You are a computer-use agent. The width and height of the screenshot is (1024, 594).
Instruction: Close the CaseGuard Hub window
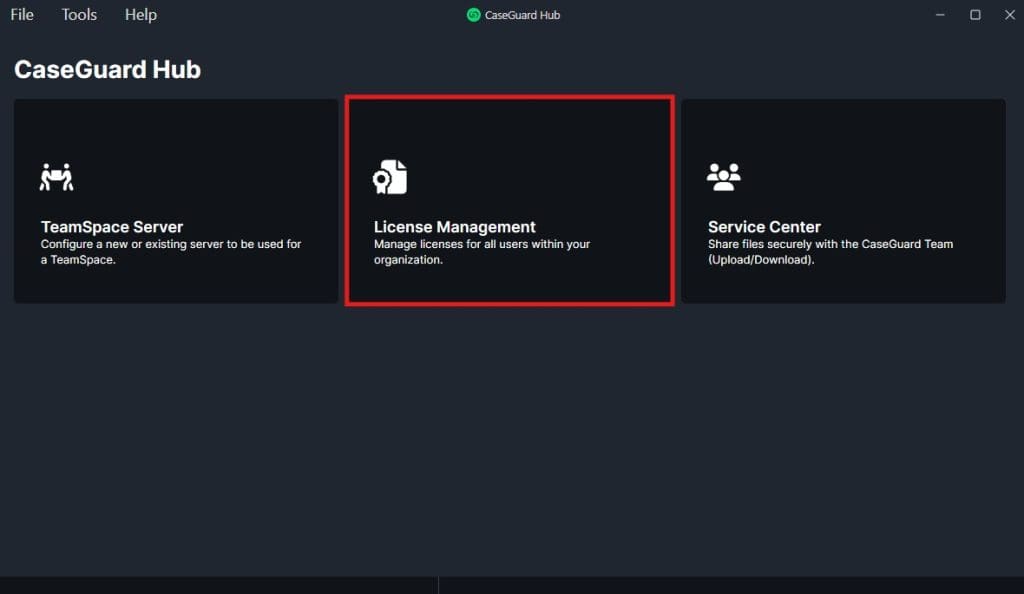(1008, 15)
